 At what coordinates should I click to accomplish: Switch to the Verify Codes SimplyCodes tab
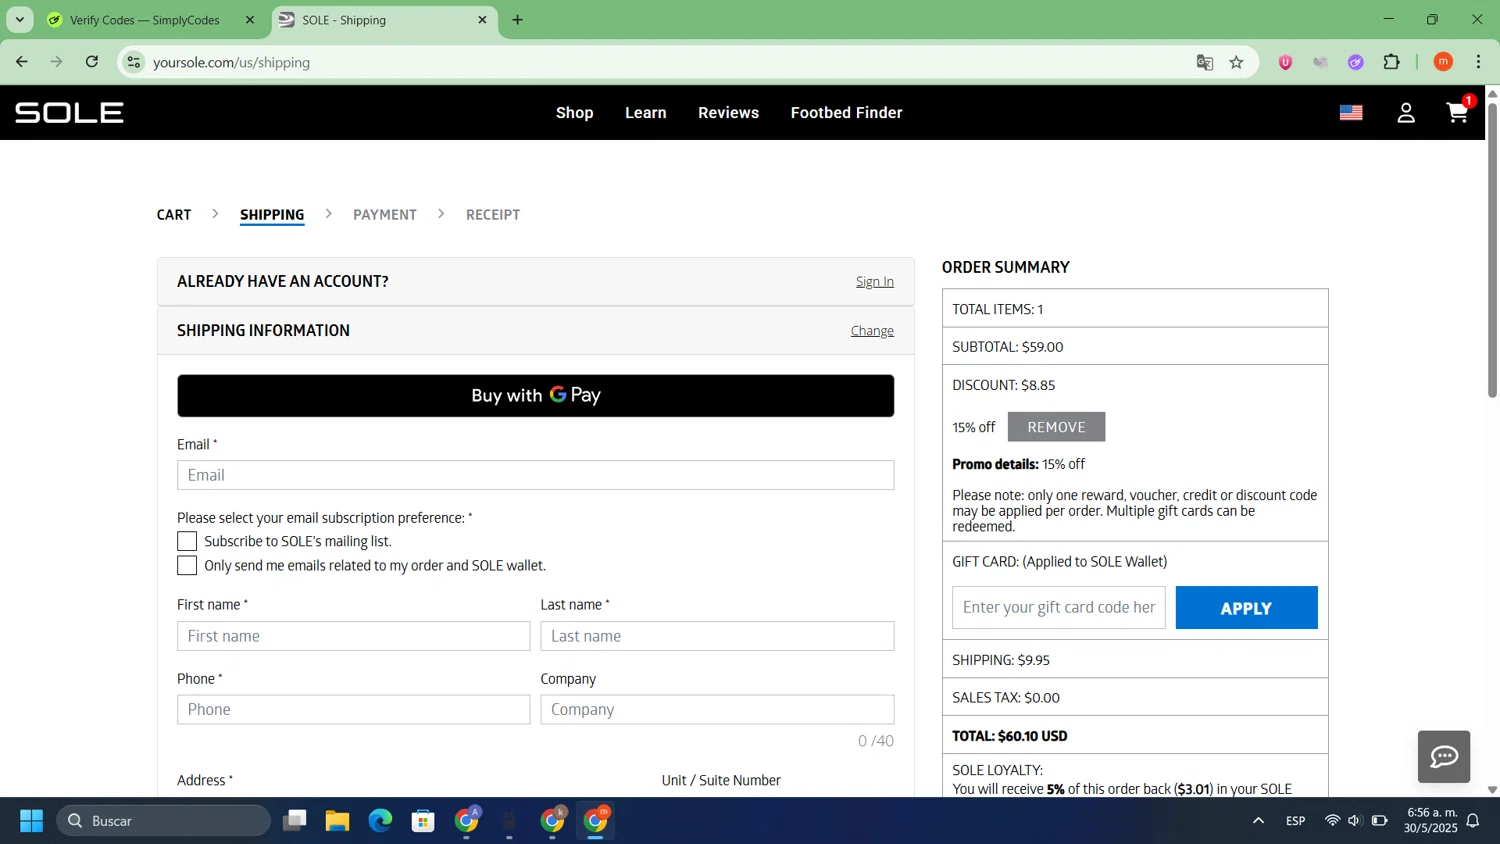click(145, 20)
